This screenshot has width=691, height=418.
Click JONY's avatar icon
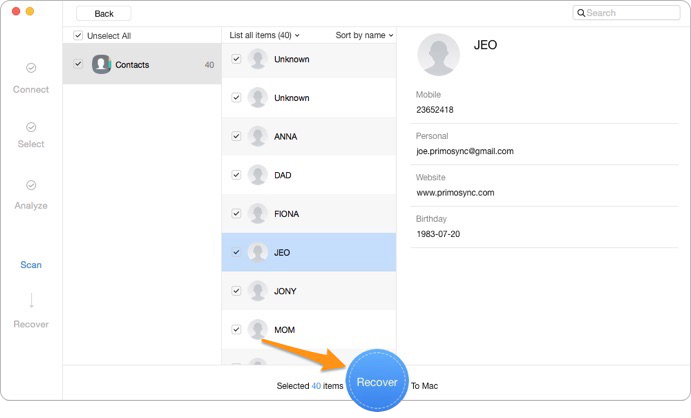click(x=257, y=291)
